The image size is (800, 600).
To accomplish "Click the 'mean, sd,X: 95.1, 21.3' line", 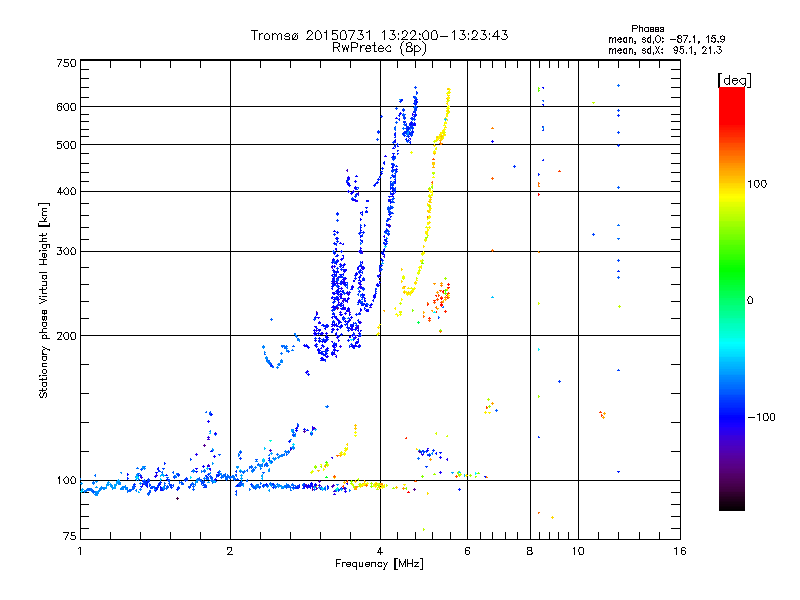I will coord(665,50).
